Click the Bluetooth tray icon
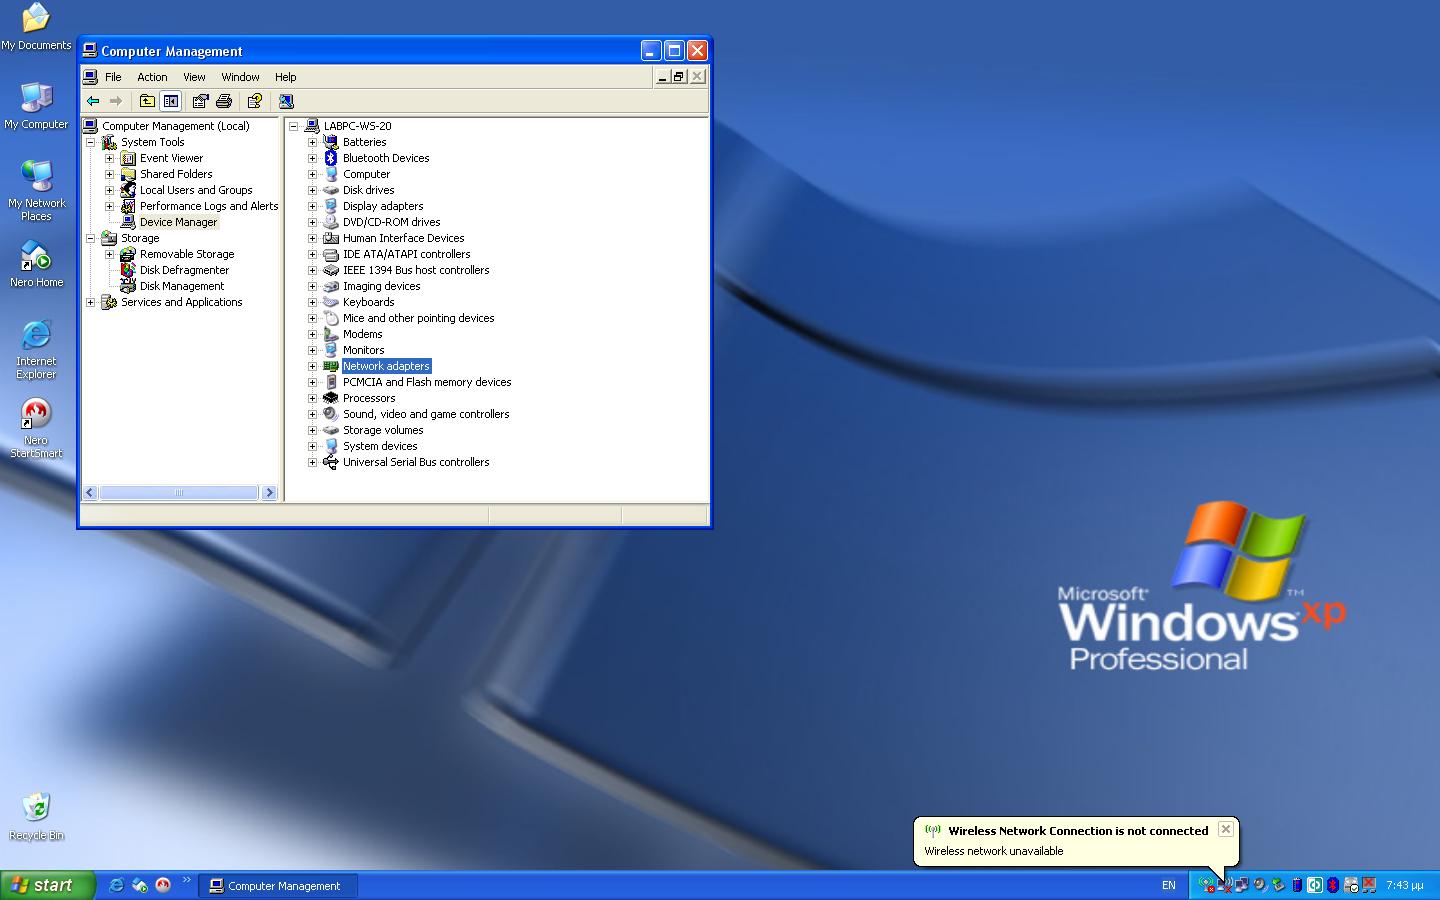This screenshot has width=1440, height=900. pos(1333,885)
